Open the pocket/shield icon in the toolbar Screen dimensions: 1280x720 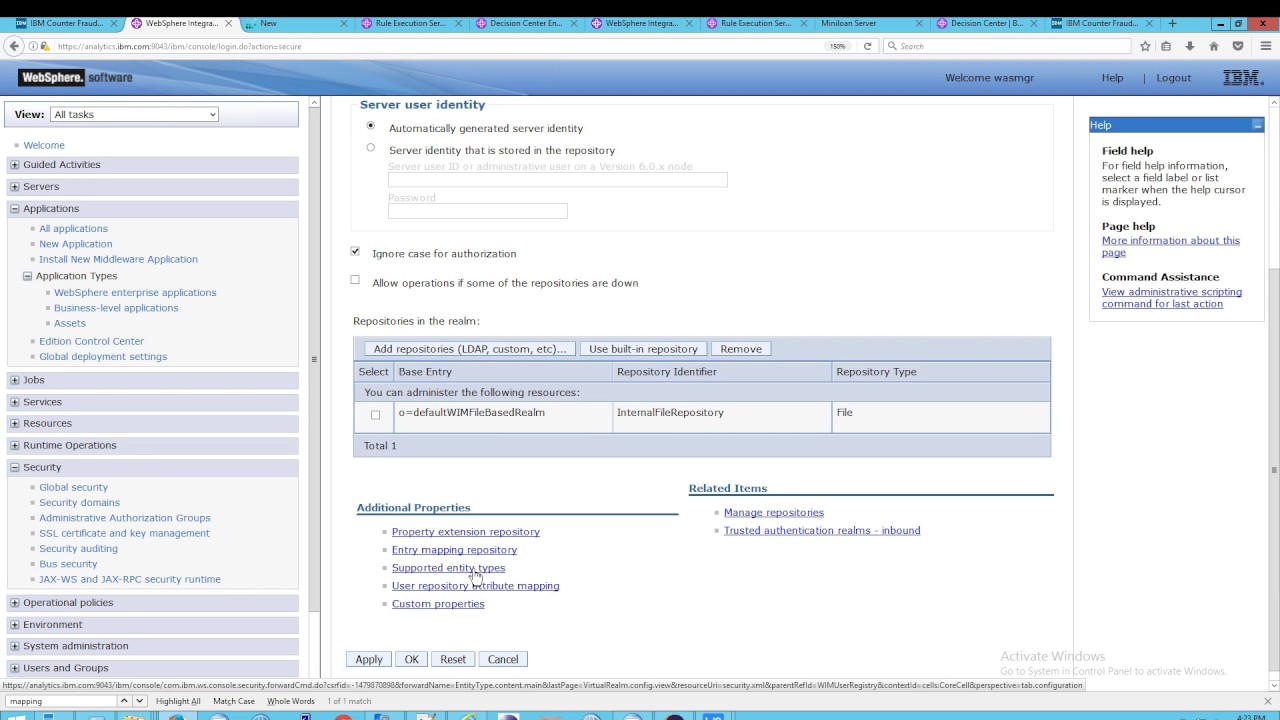point(1238,46)
